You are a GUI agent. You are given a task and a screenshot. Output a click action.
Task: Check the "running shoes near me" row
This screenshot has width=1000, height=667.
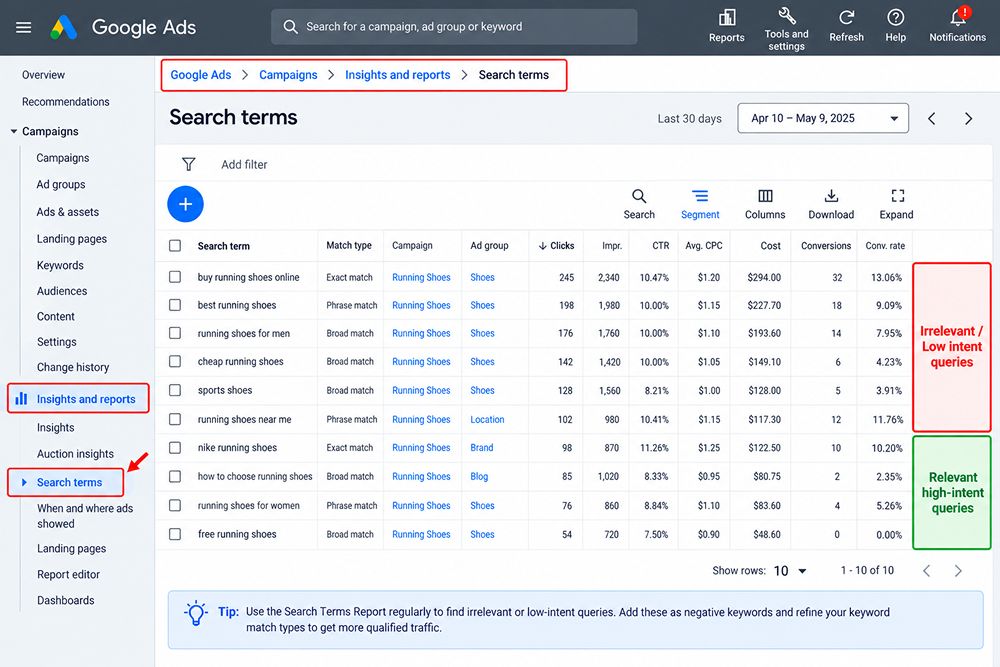pos(175,419)
